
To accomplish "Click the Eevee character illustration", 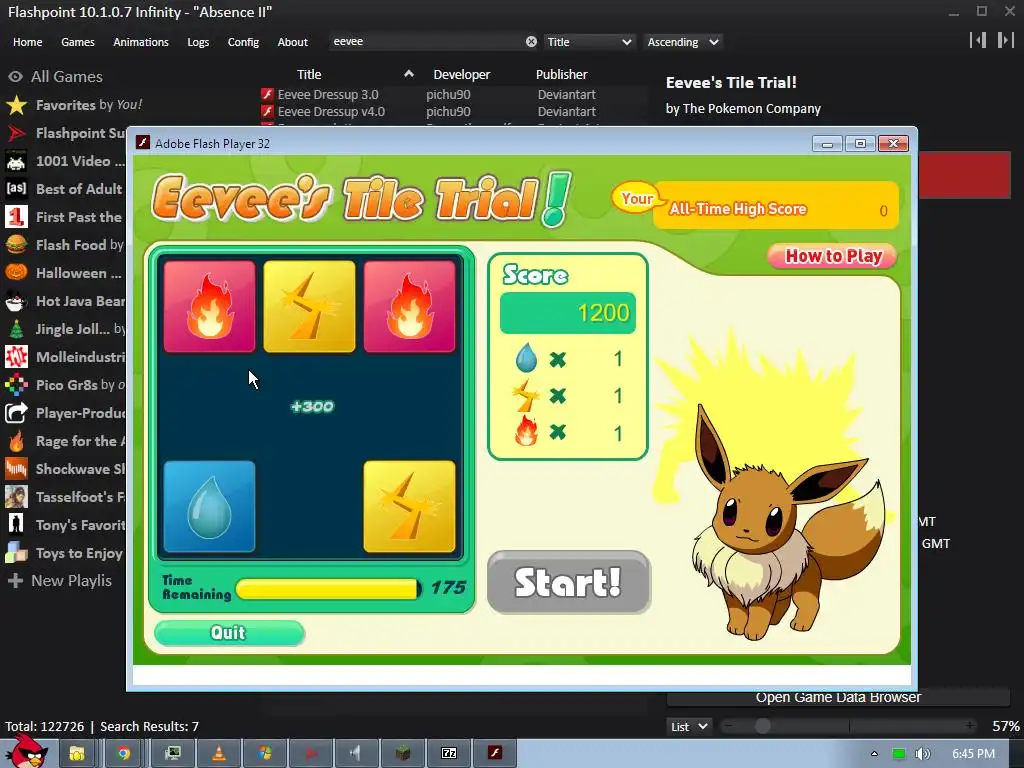I will tap(790, 522).
